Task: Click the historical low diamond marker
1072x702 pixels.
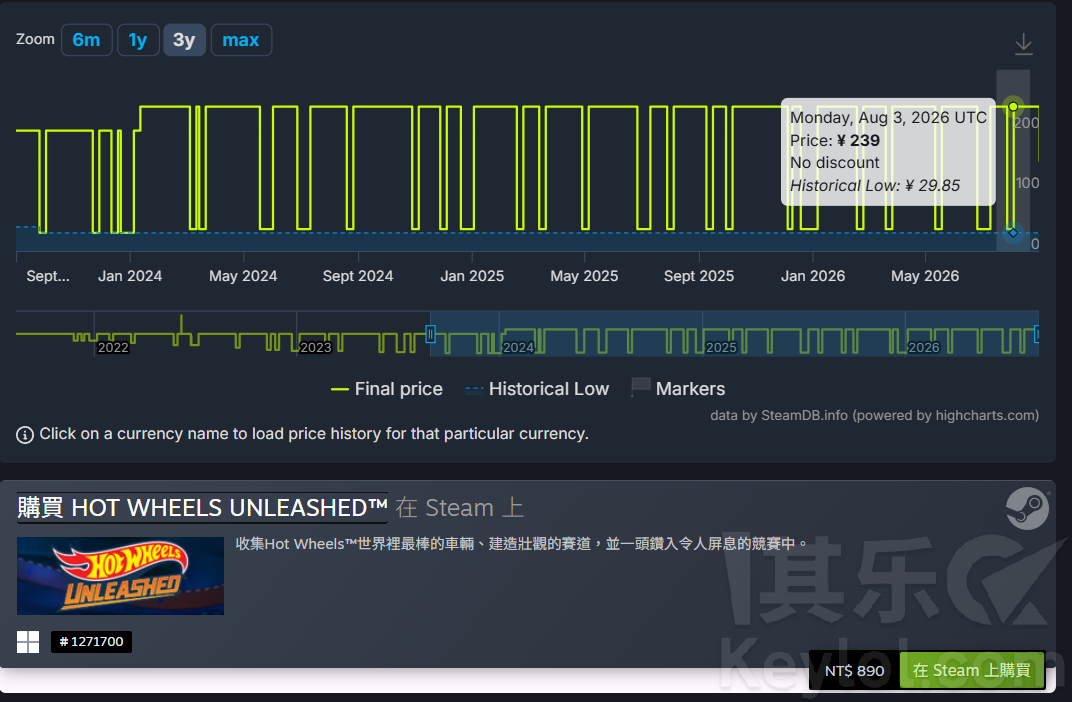Action: (x=1013, y=232)
